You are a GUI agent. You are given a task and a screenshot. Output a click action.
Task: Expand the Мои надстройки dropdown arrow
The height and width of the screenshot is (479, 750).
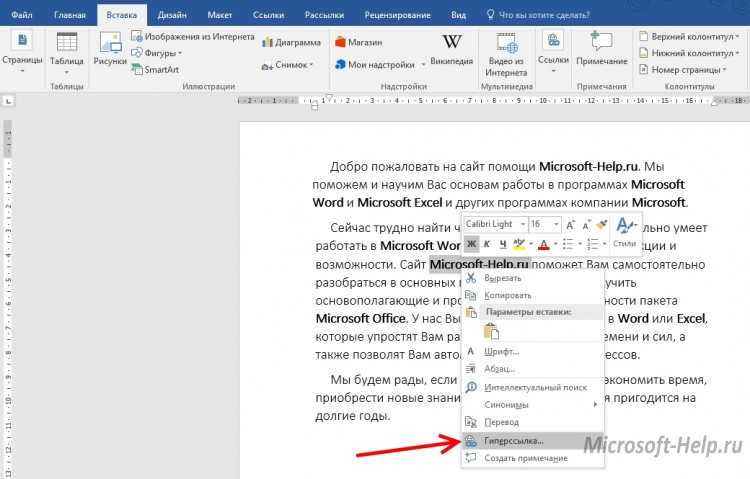tap(423, 65)
